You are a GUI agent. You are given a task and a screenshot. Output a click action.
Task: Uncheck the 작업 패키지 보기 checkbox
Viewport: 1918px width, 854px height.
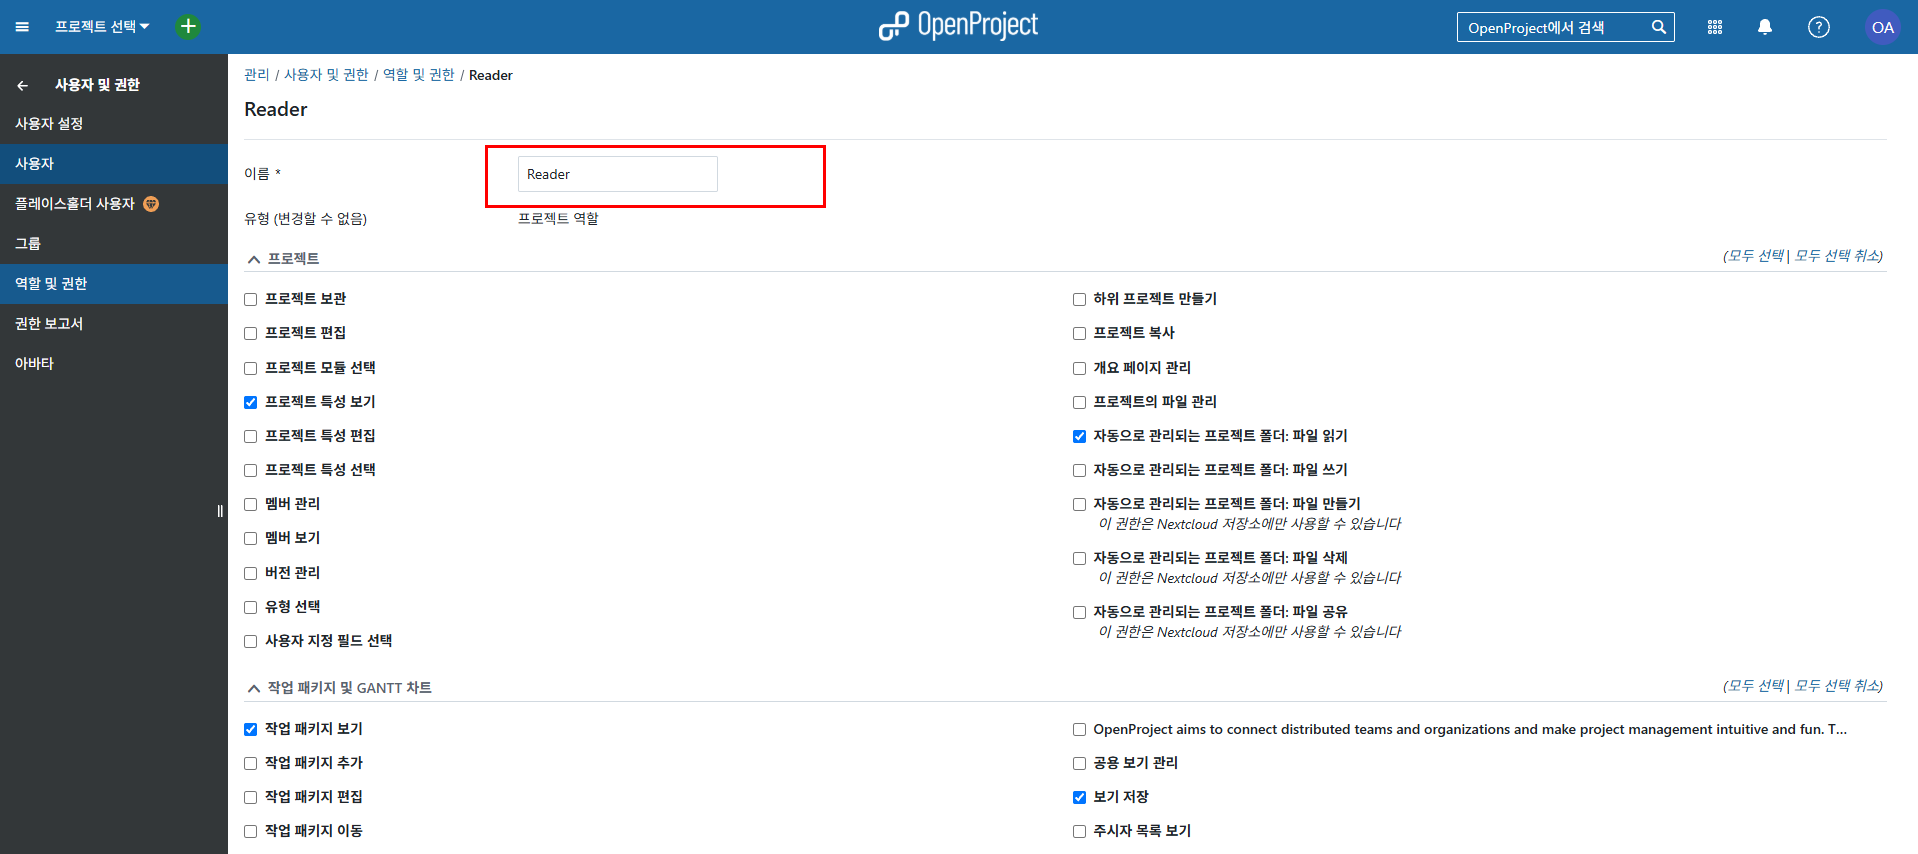251,730
